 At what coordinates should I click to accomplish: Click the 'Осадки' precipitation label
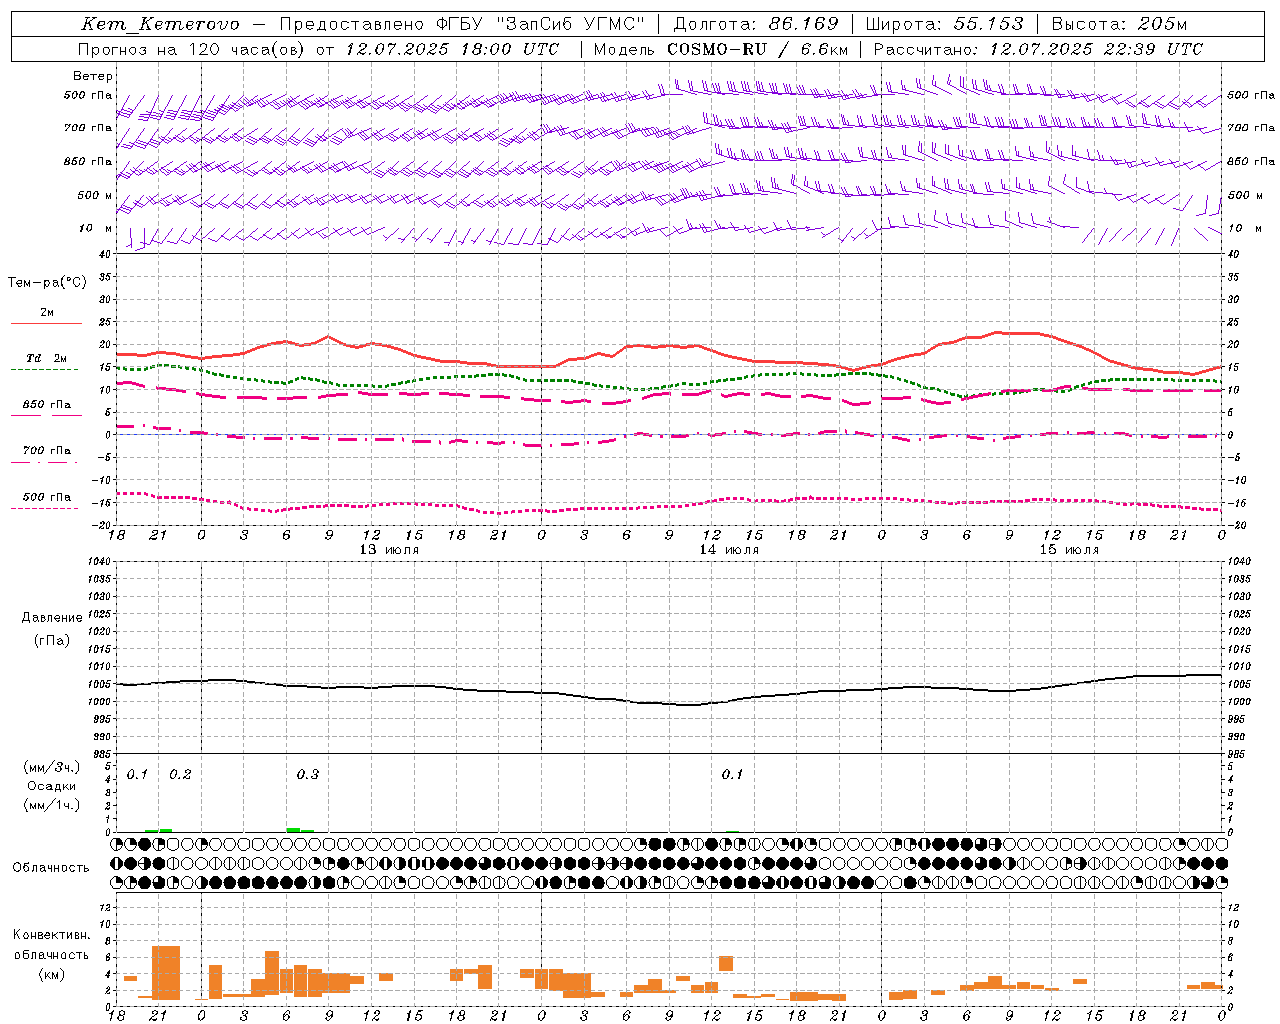(x=52, y=786)
